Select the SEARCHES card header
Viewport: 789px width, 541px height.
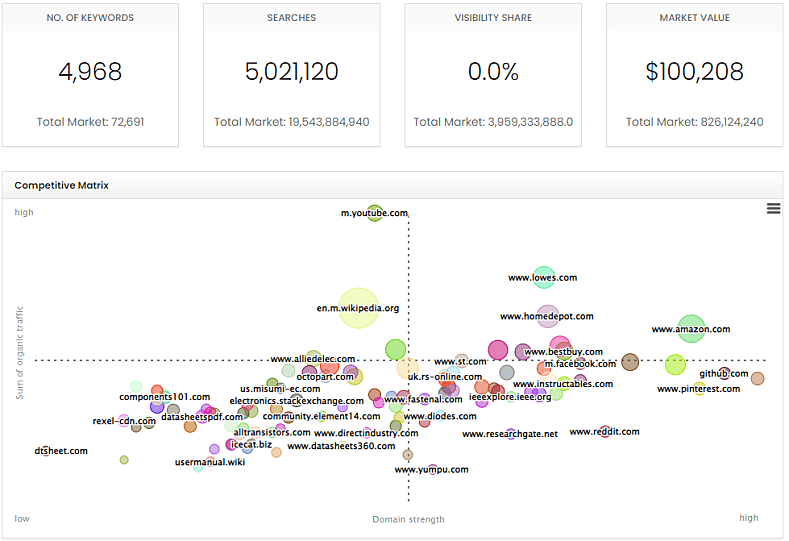tap(291, 18)
